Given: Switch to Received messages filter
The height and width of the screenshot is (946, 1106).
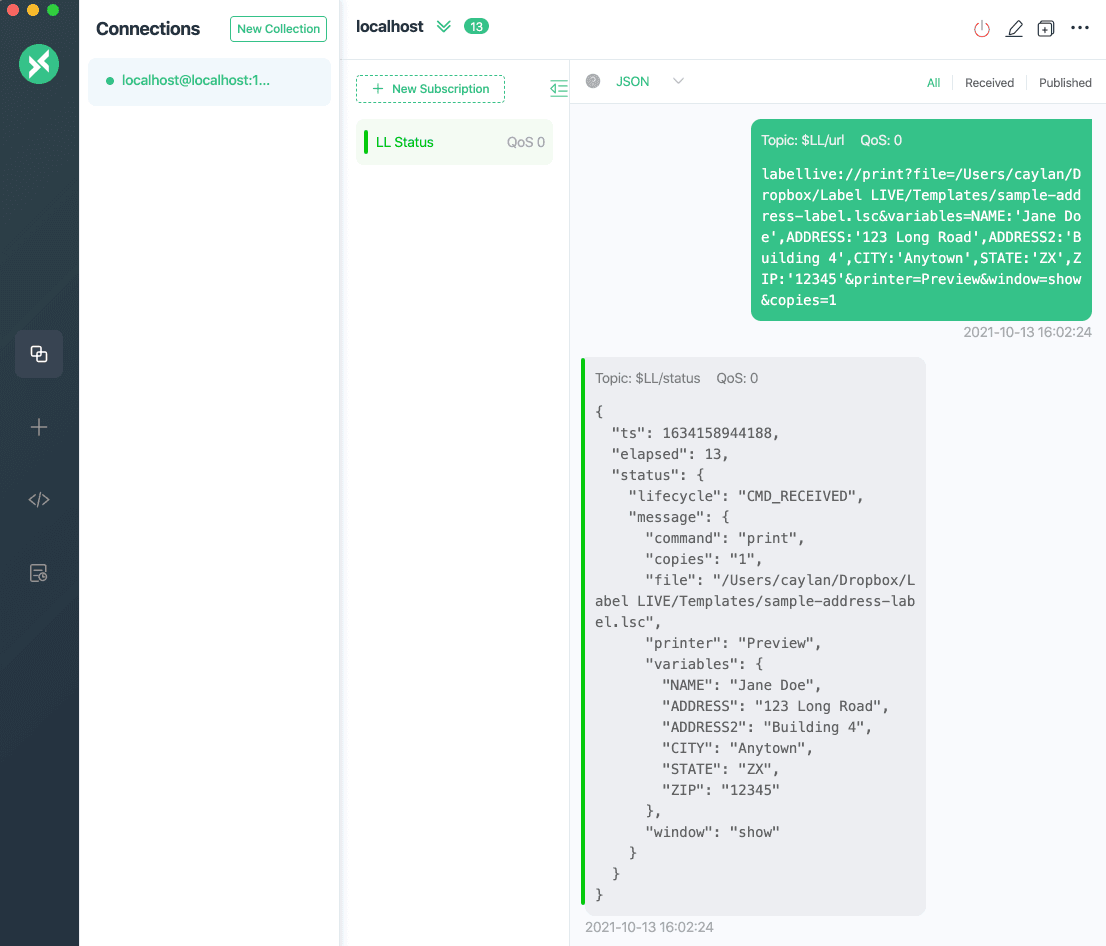Looking at the screenshot, I should point(989,83).
